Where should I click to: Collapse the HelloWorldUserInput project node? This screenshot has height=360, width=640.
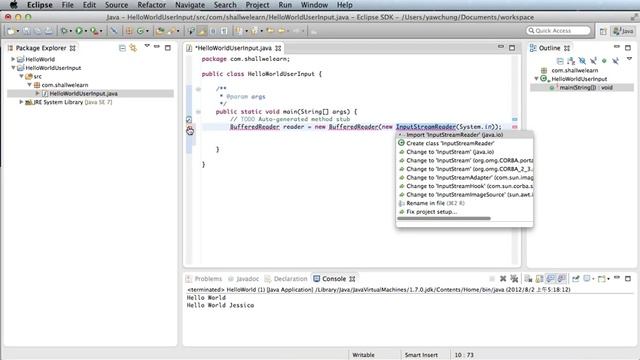pos(13,68)
